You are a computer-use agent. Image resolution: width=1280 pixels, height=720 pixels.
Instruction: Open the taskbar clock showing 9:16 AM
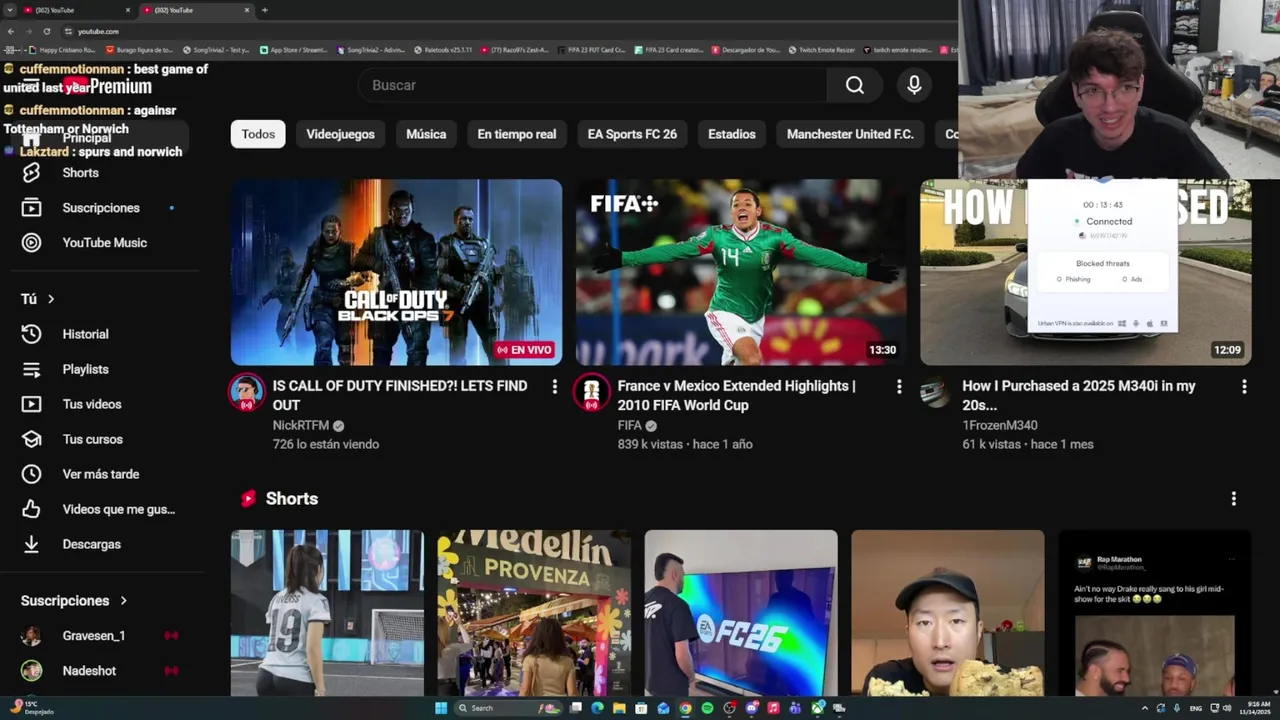pos(1256,708)
